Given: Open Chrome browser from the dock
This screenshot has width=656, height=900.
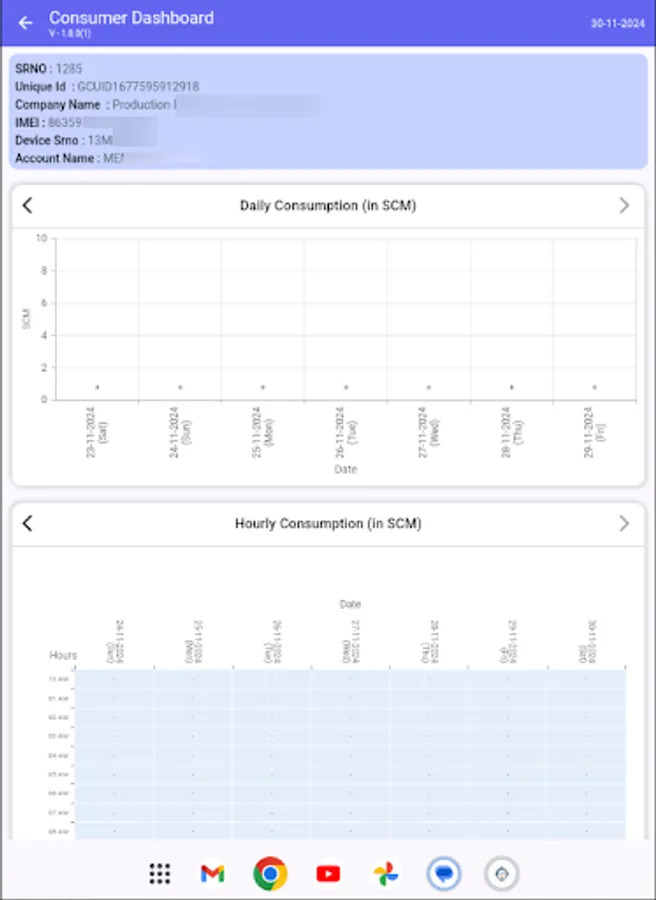Looking at the screenshot, I should (x=270, y=873).
